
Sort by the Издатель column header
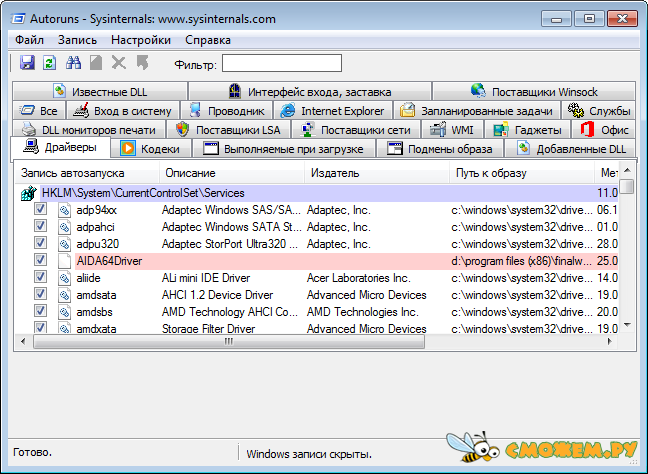(x=377, y=173)
